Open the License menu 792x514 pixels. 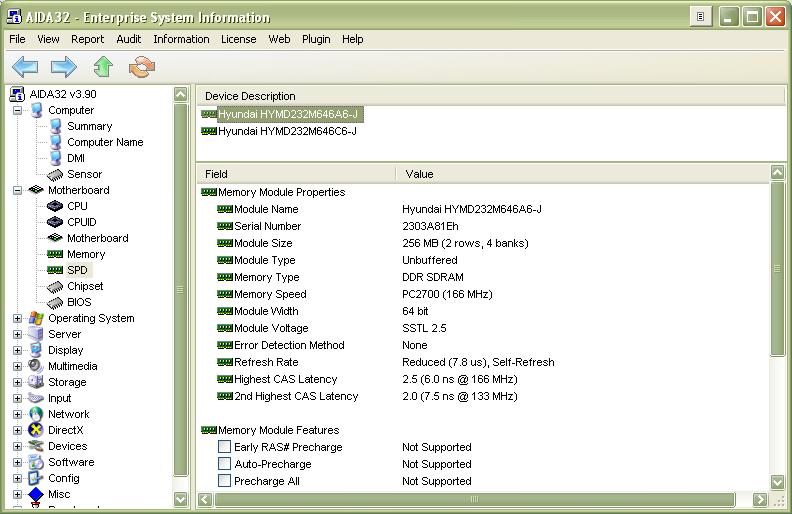click(x=238, y=39)
